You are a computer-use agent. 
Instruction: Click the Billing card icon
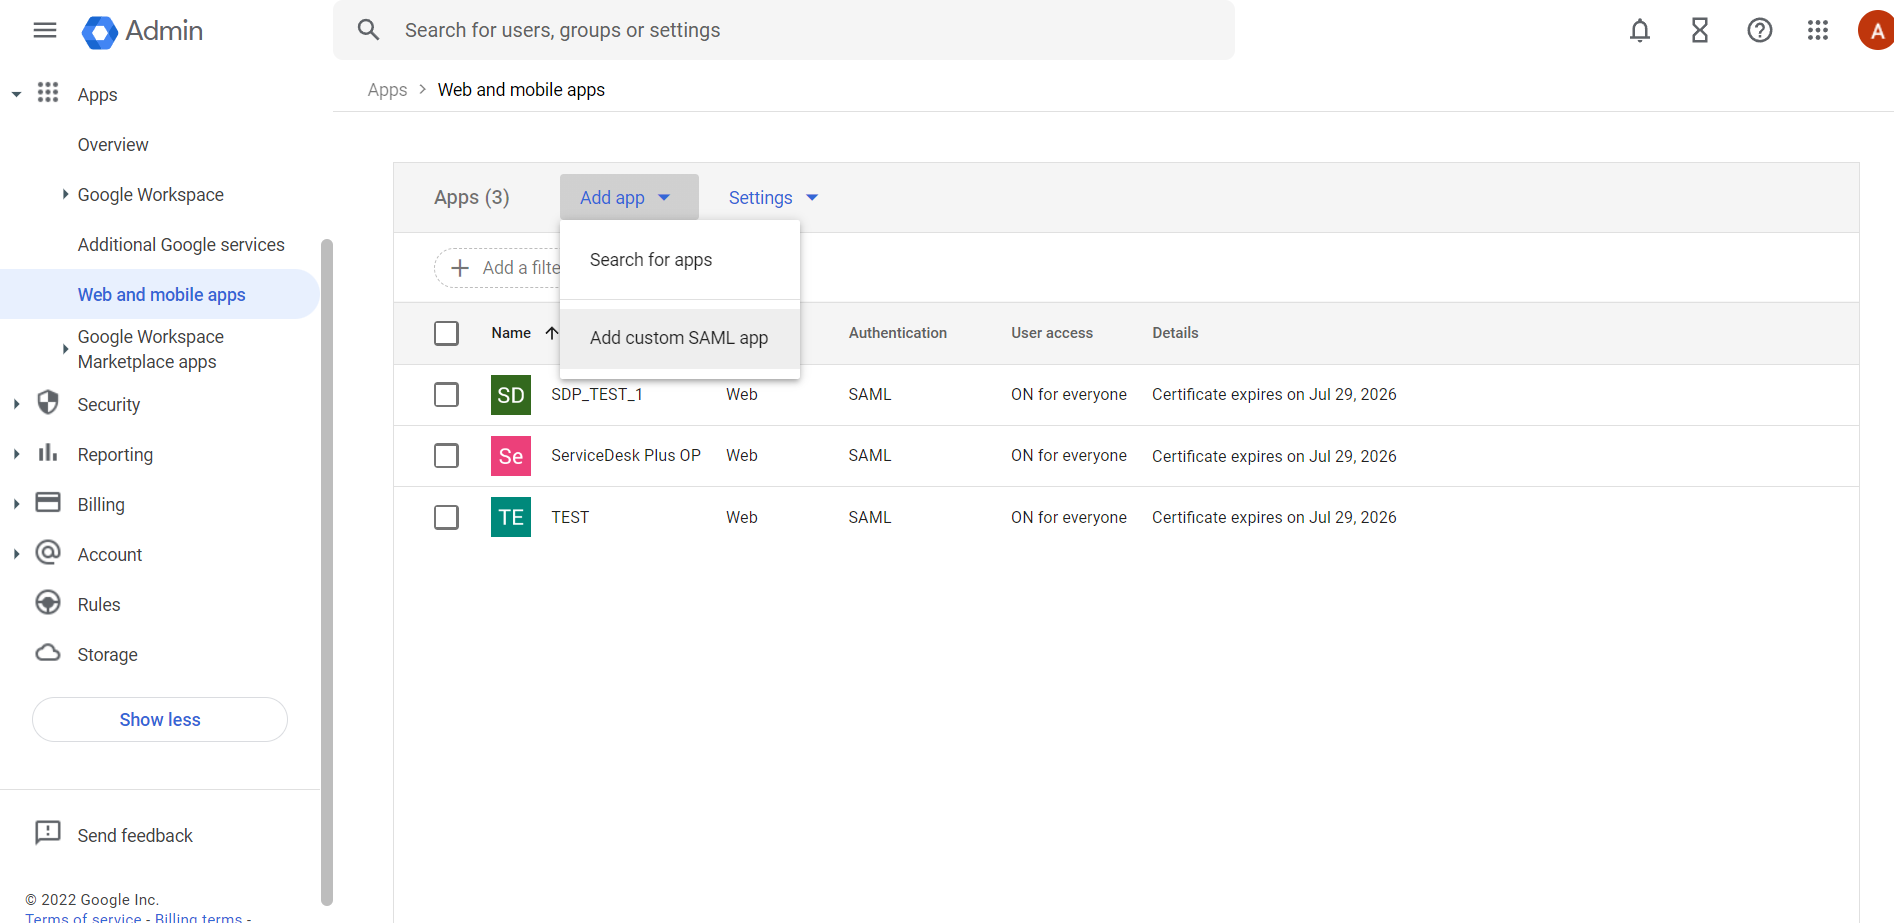48,502
